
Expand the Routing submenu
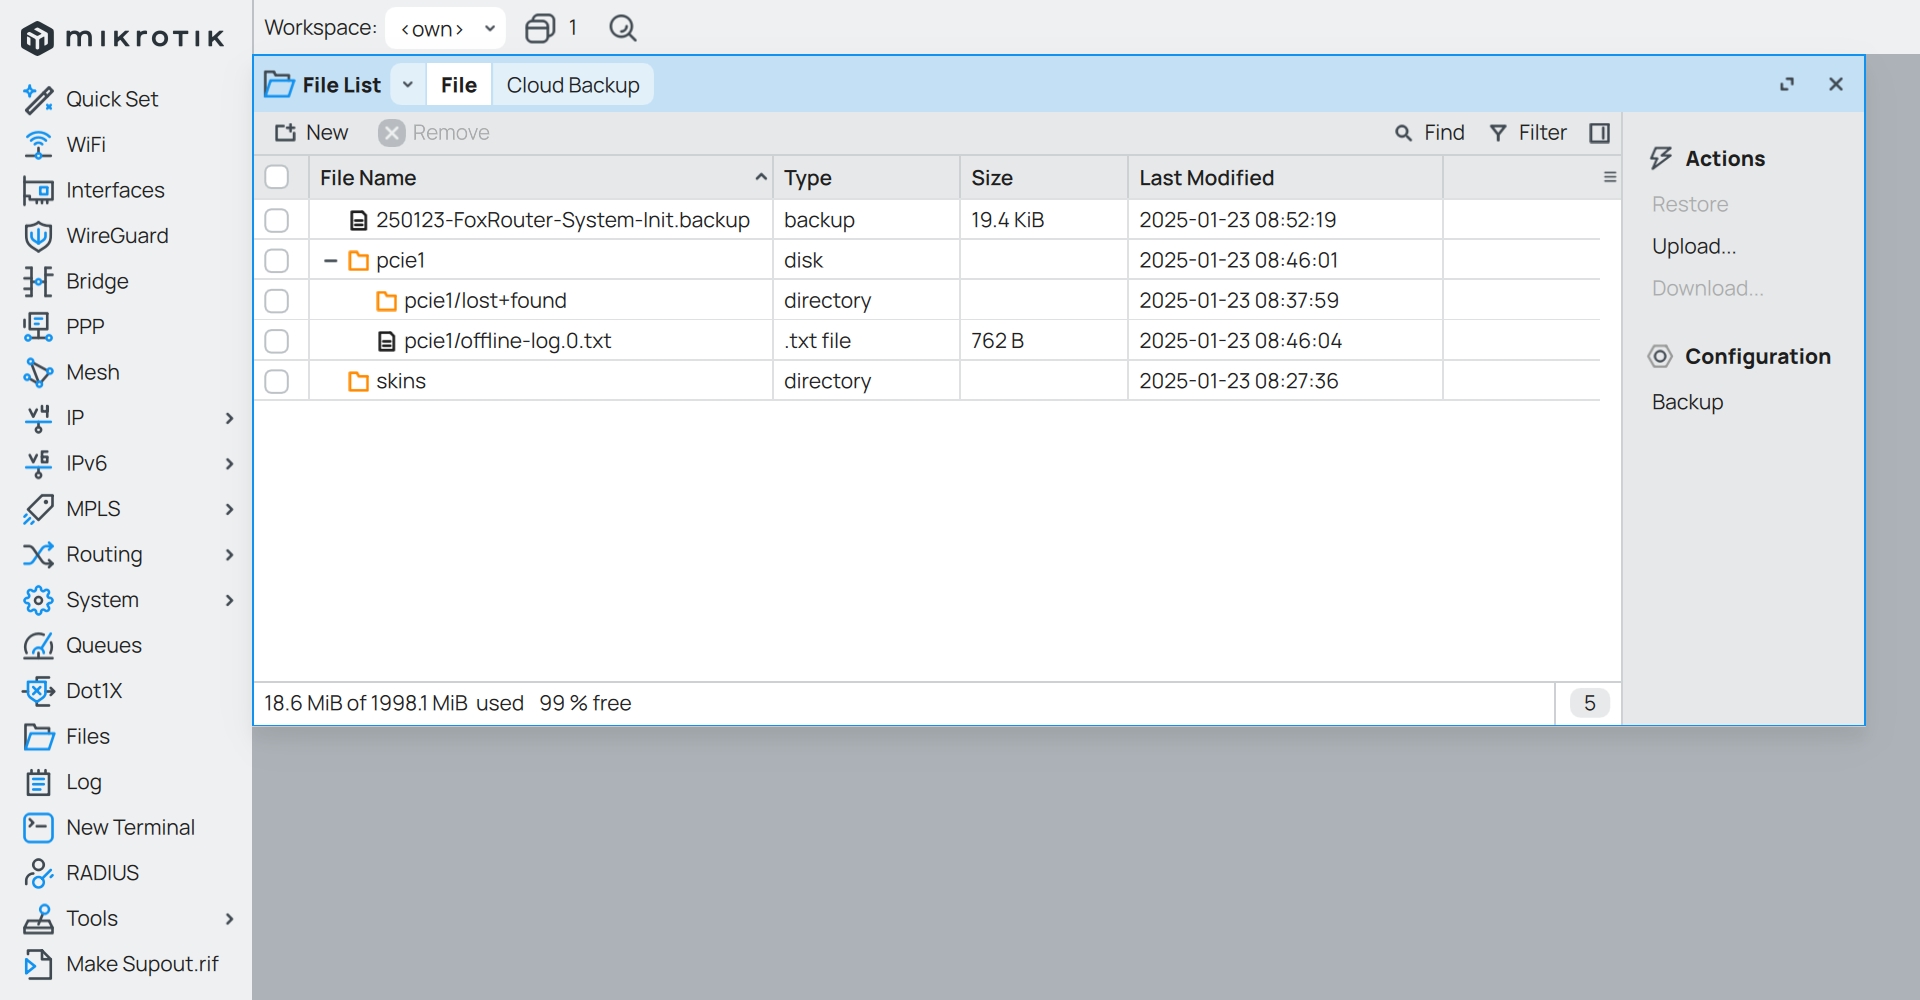click(229, 555)
